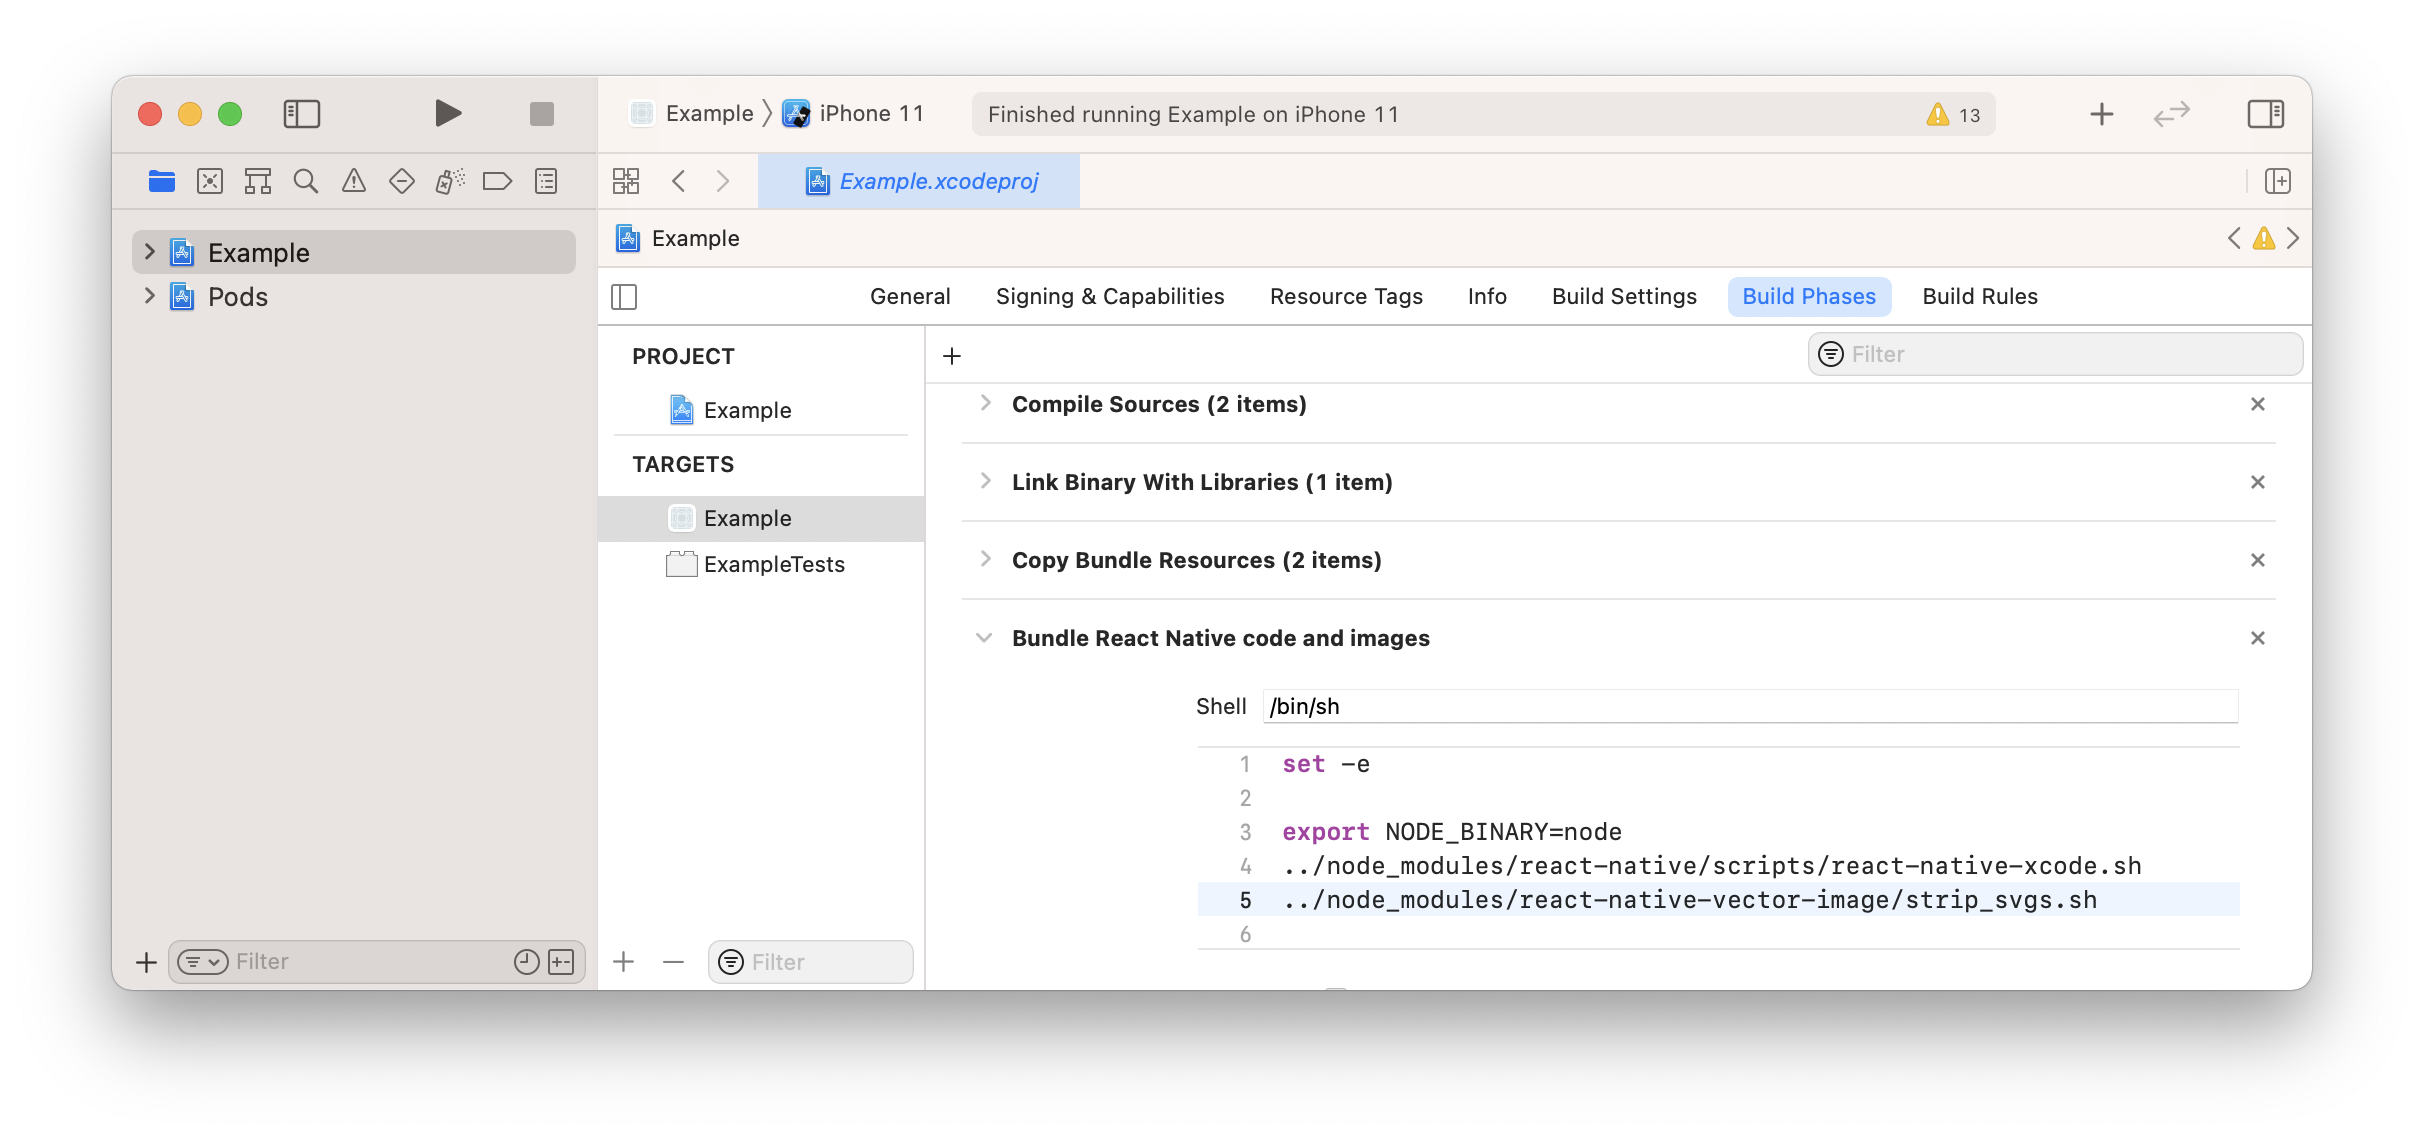Expand the Compile Sources phase

[x=986, y=403]
